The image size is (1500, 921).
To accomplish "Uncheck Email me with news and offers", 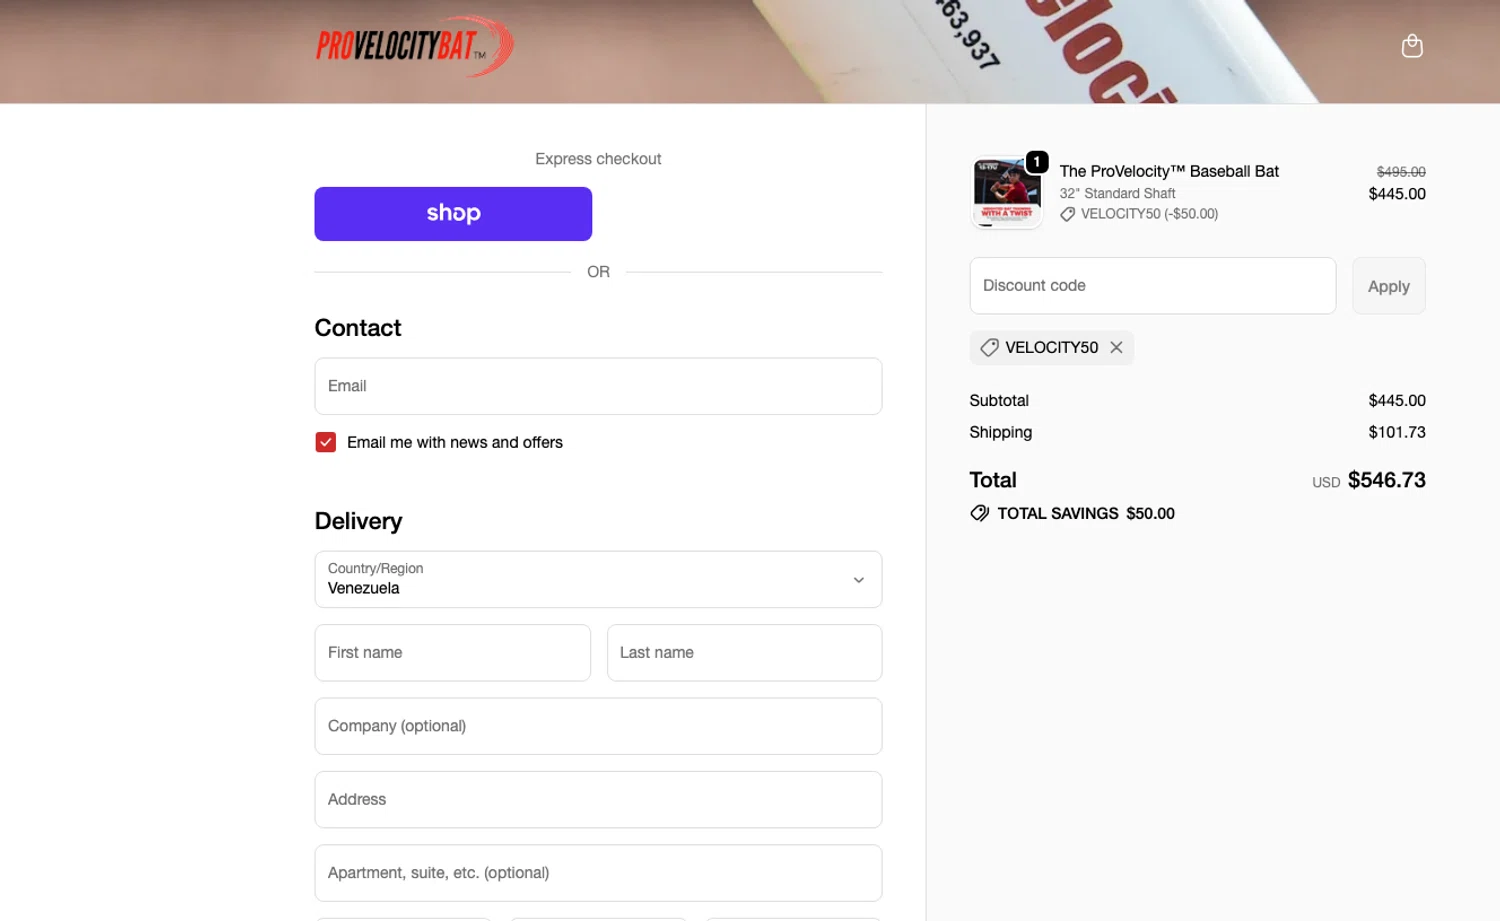I will point(326,442).
